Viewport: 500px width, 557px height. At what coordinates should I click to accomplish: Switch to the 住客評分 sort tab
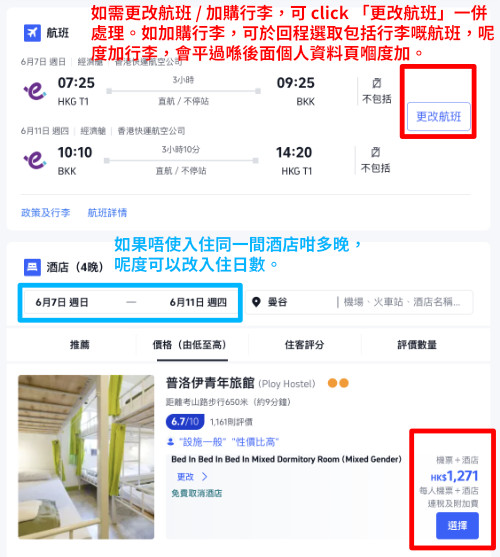(304, 345)
